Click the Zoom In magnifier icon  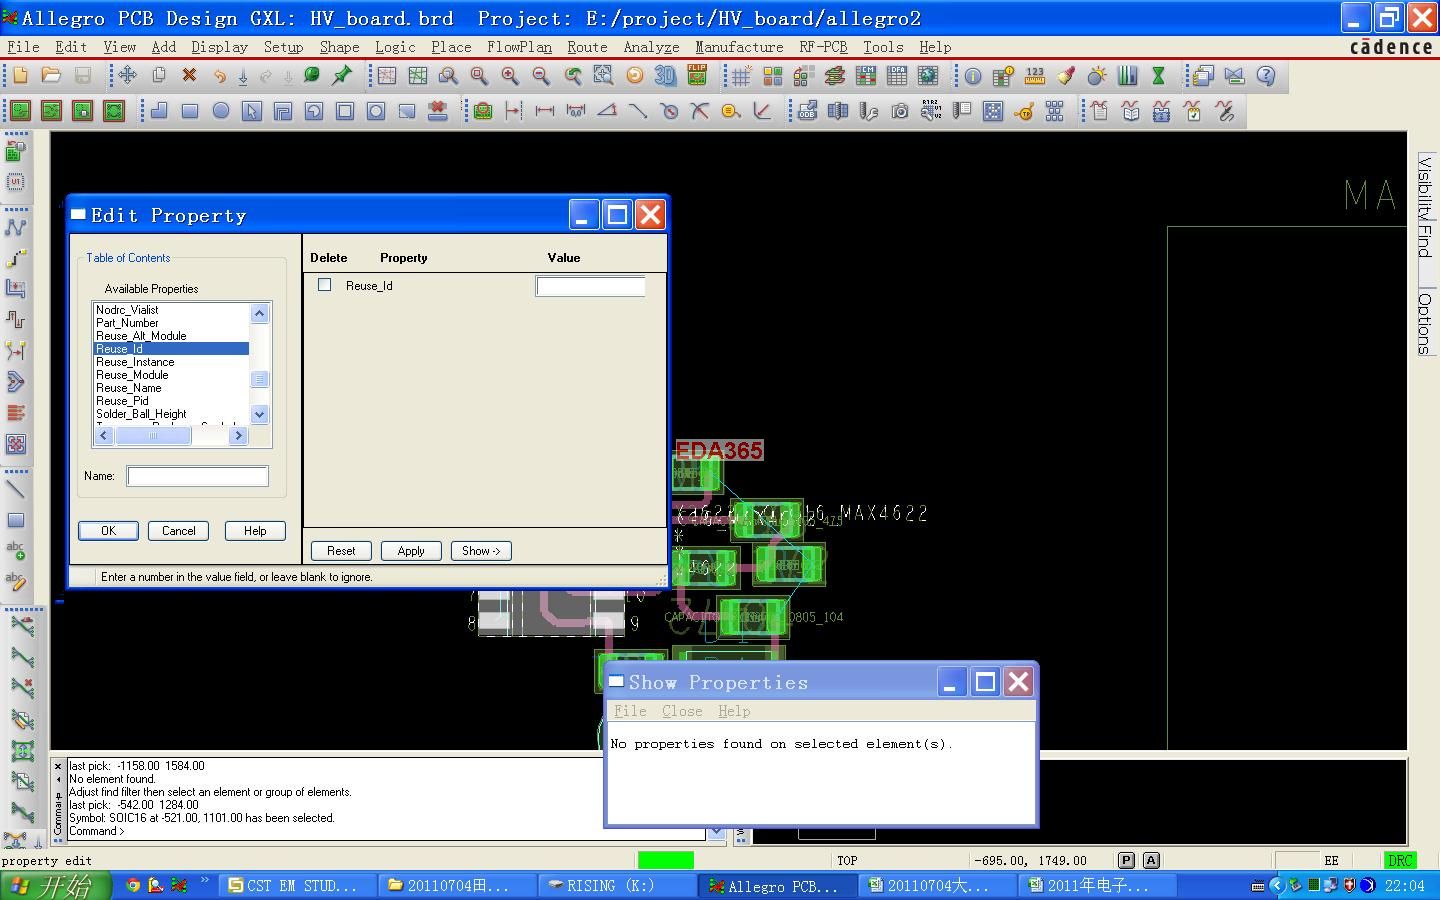click(510, 75)
